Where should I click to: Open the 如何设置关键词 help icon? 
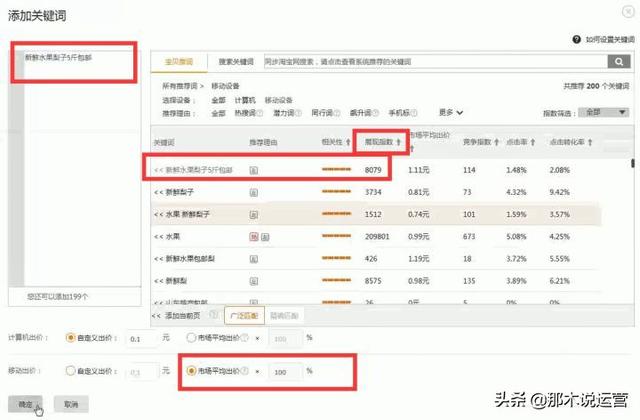pos(576,40)
